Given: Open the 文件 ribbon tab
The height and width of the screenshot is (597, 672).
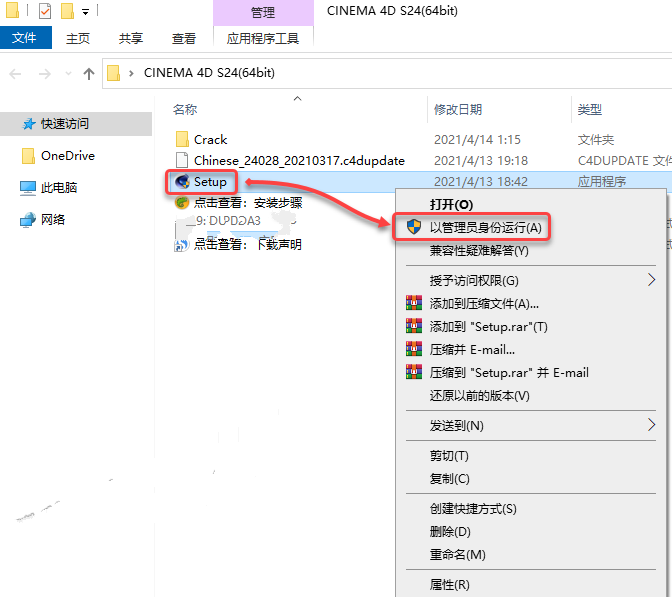Looking at the screenshot, I should tap(25, 38).
